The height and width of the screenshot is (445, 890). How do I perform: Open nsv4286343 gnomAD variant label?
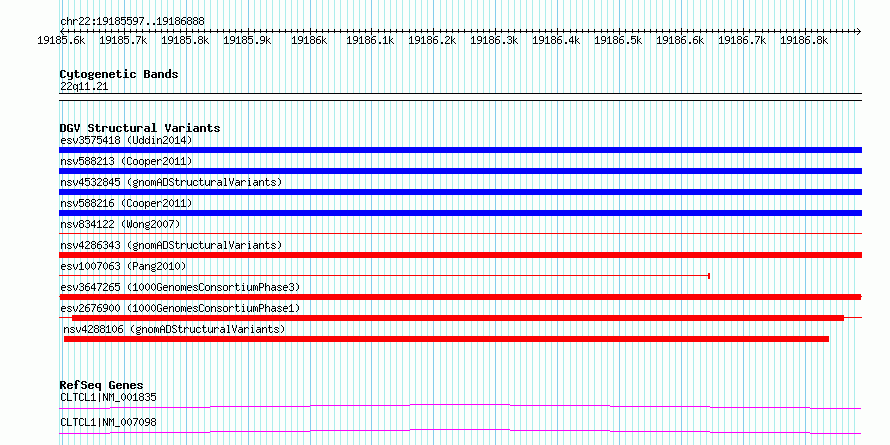[x=171, y=245]
